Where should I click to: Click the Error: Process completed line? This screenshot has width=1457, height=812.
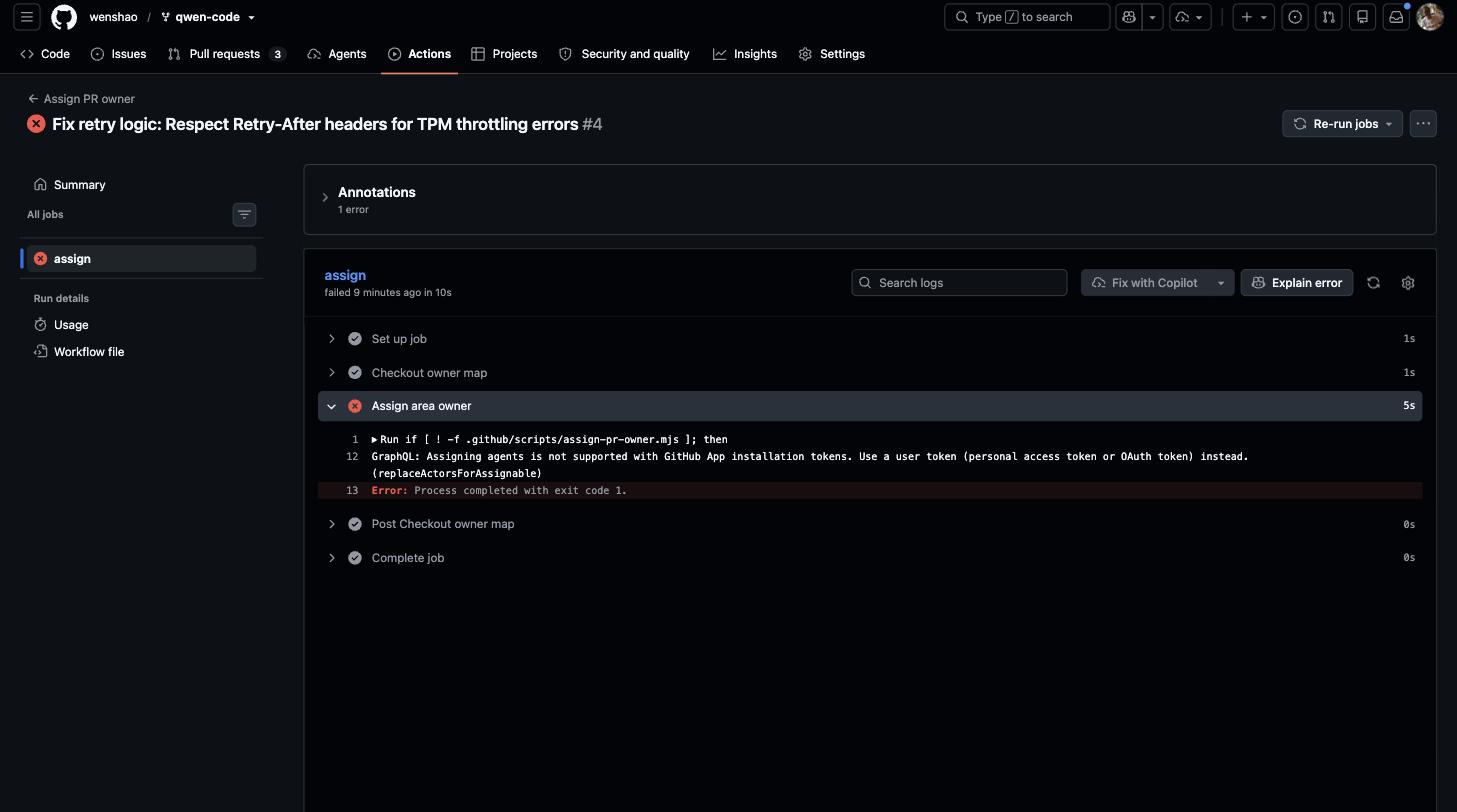870,491
